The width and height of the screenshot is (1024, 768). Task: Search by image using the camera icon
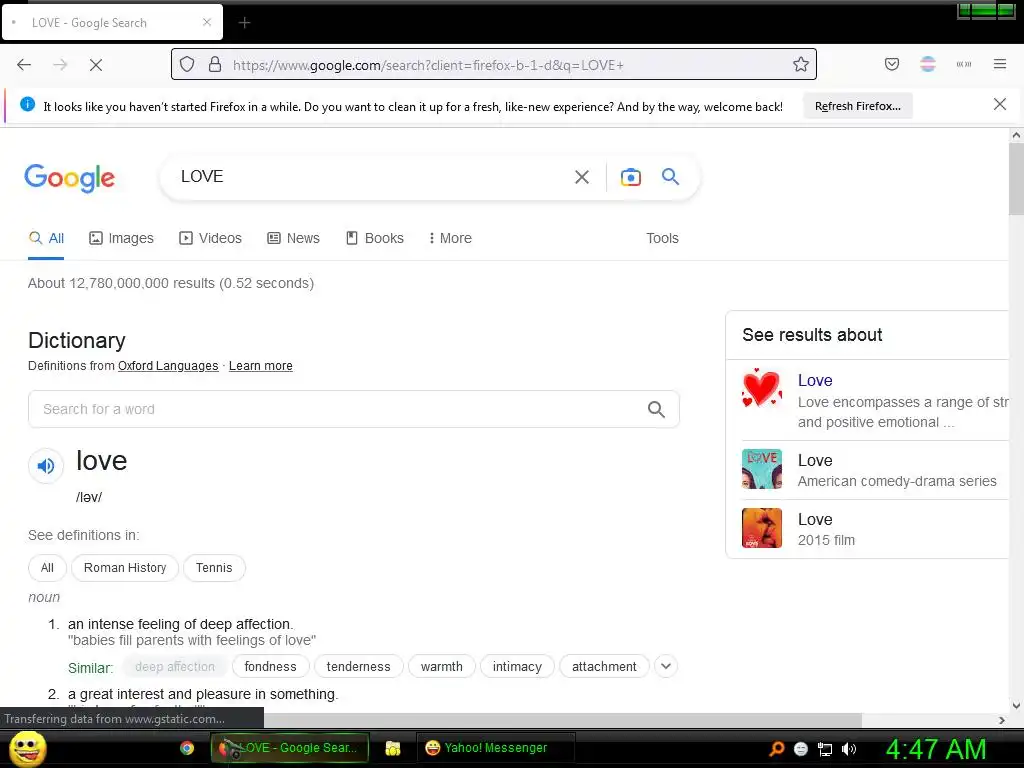point(630,177)
